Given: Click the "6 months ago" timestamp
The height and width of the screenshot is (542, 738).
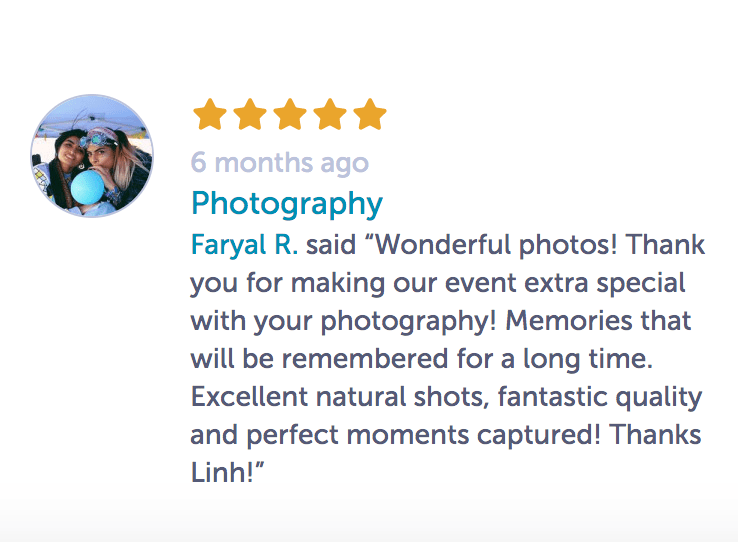Looking at the screenshot, I should (280, 163).
